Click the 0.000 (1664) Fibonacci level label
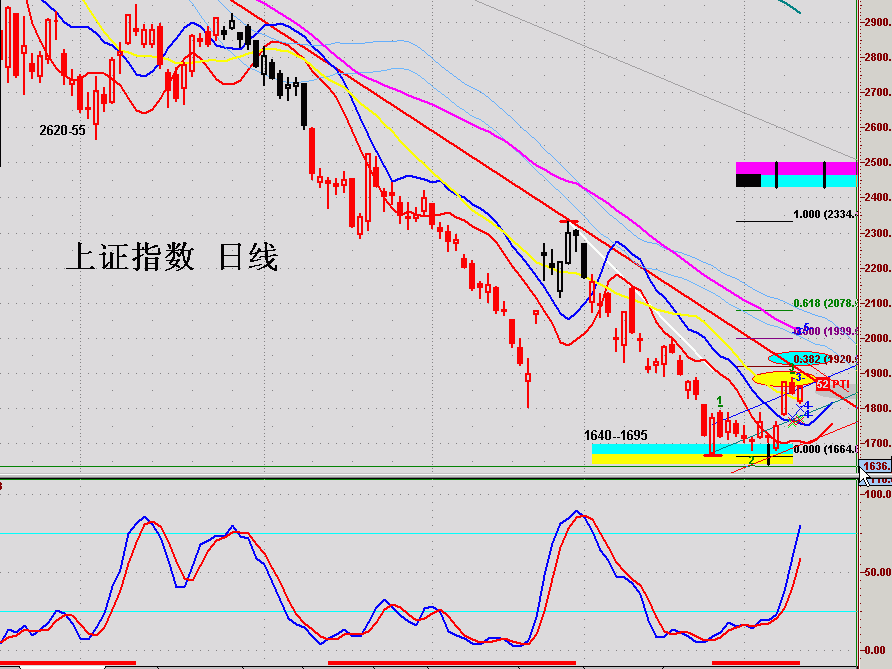The width and height of the screenshot is (892, 669). (x=825, y=449)
